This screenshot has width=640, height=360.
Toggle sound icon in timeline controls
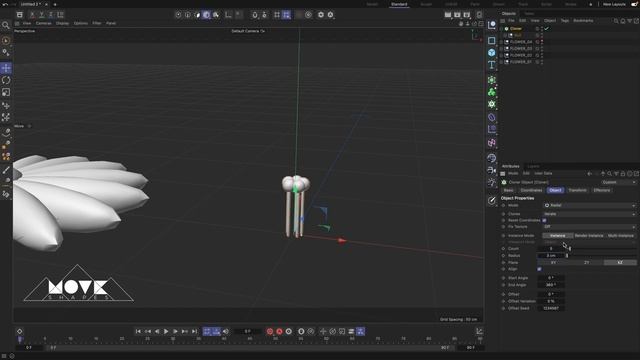tap(226, 331)
